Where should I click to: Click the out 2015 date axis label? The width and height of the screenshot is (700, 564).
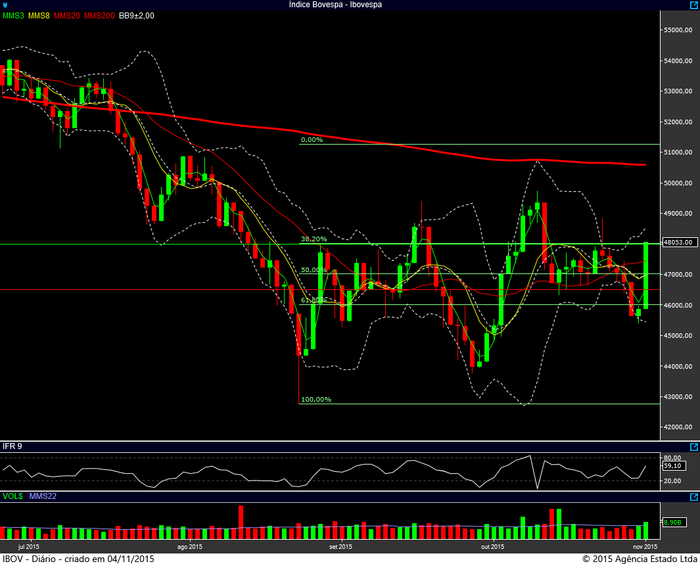point(492,547)
